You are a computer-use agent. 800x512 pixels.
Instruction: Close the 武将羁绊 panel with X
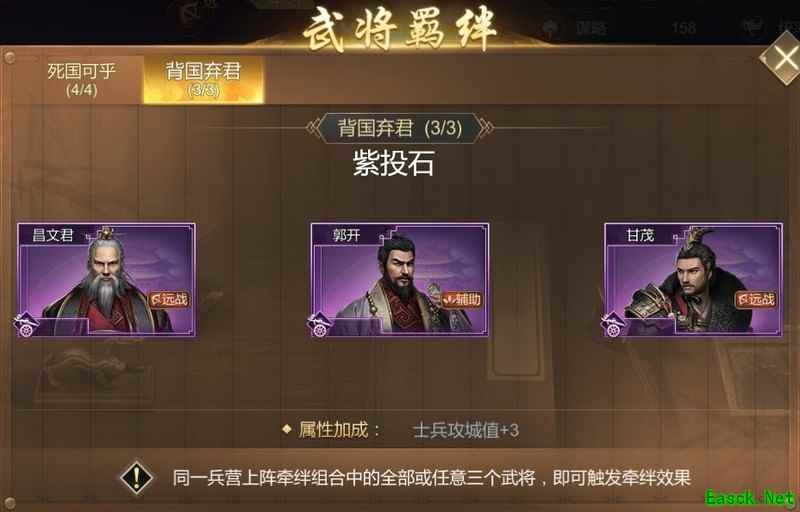point(781,59)
